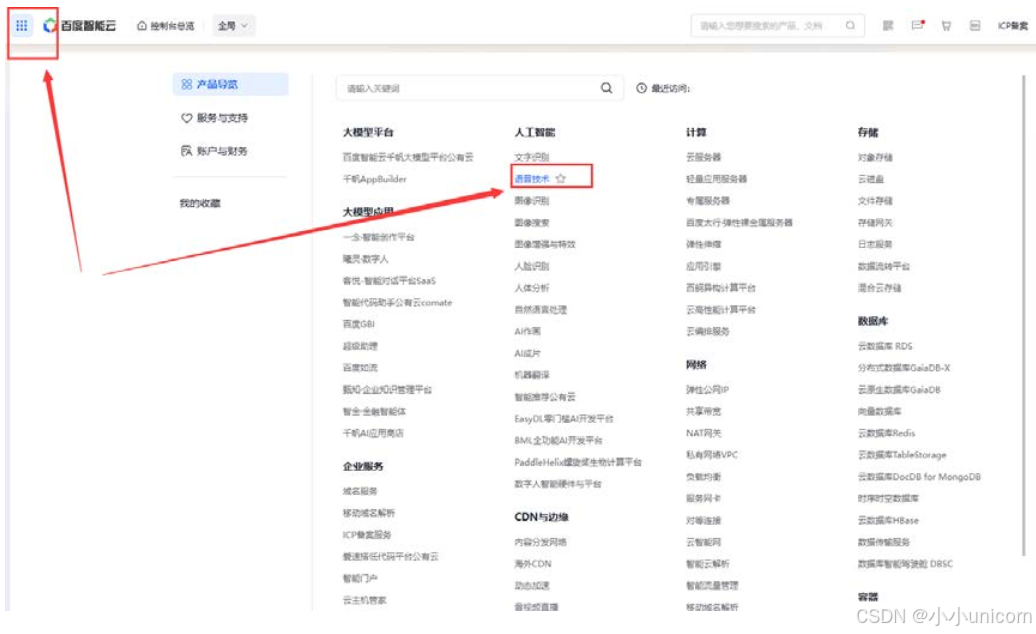The height and width of the screenshot is (634, 1036).
Task: Open 机器翻译 product link
Action: coord(532,375)
